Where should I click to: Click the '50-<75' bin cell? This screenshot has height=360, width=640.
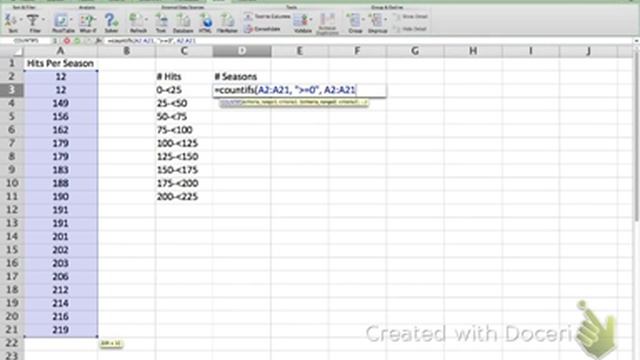pyautogui.click(x=184, y=117)
